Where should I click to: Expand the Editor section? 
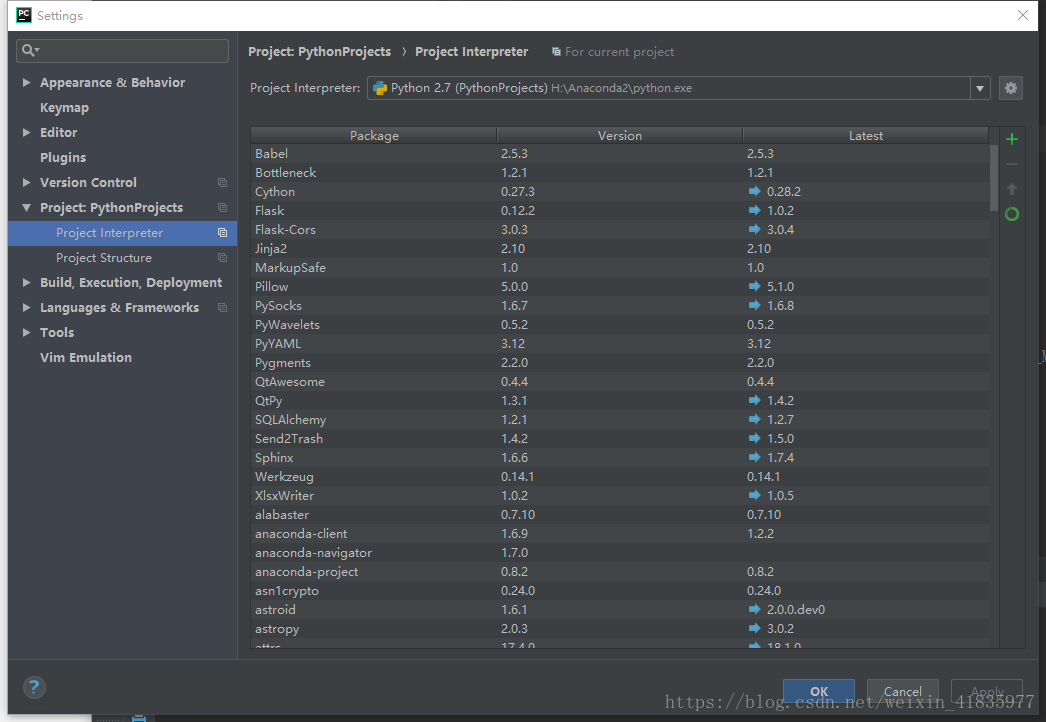[x=27, y=132]
